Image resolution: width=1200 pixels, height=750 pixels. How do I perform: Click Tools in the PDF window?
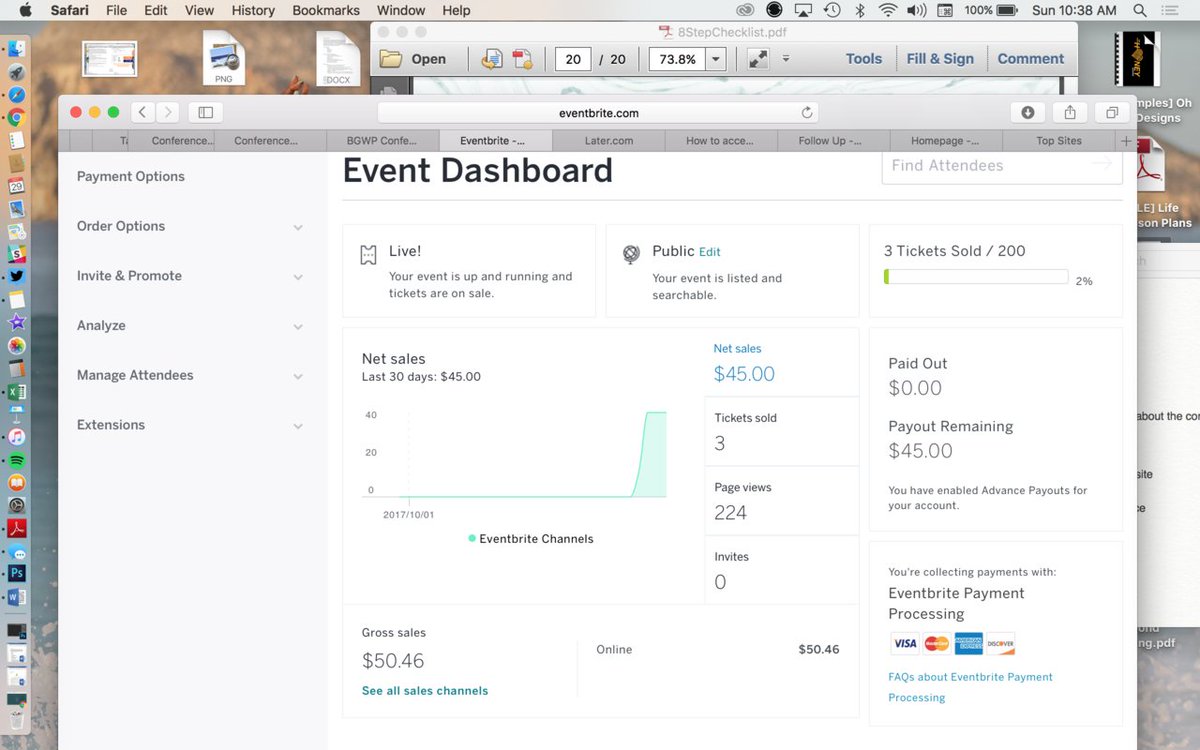[x=864, y=59]
